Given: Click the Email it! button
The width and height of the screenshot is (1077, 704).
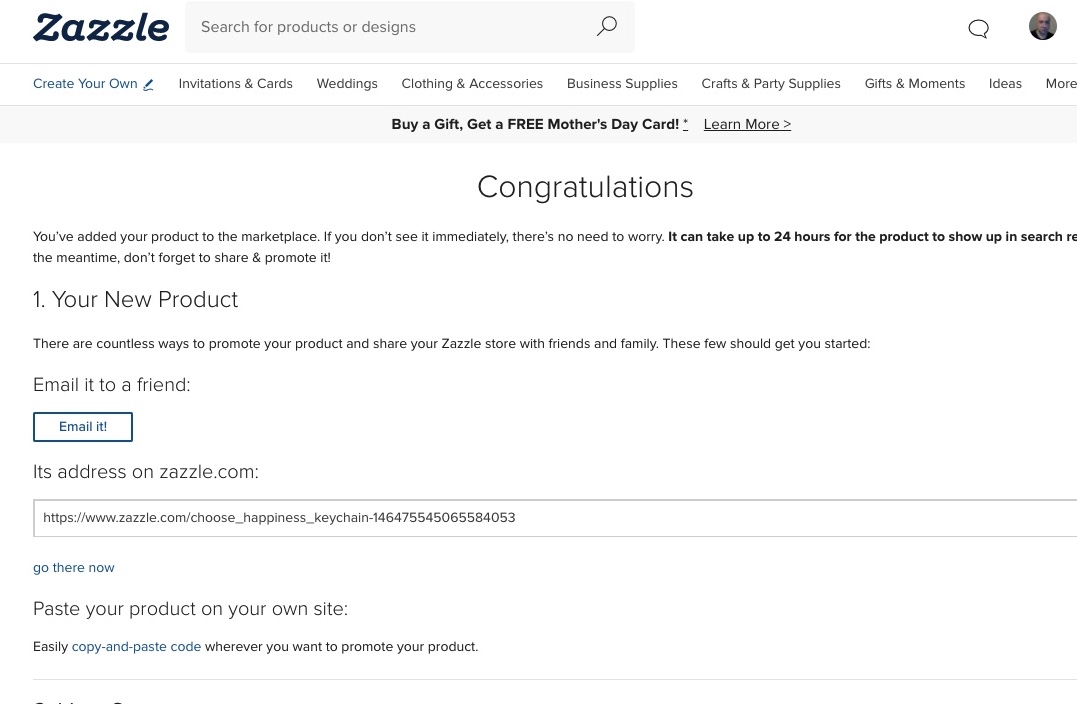Looking at the screenshot, I should 83,427.
